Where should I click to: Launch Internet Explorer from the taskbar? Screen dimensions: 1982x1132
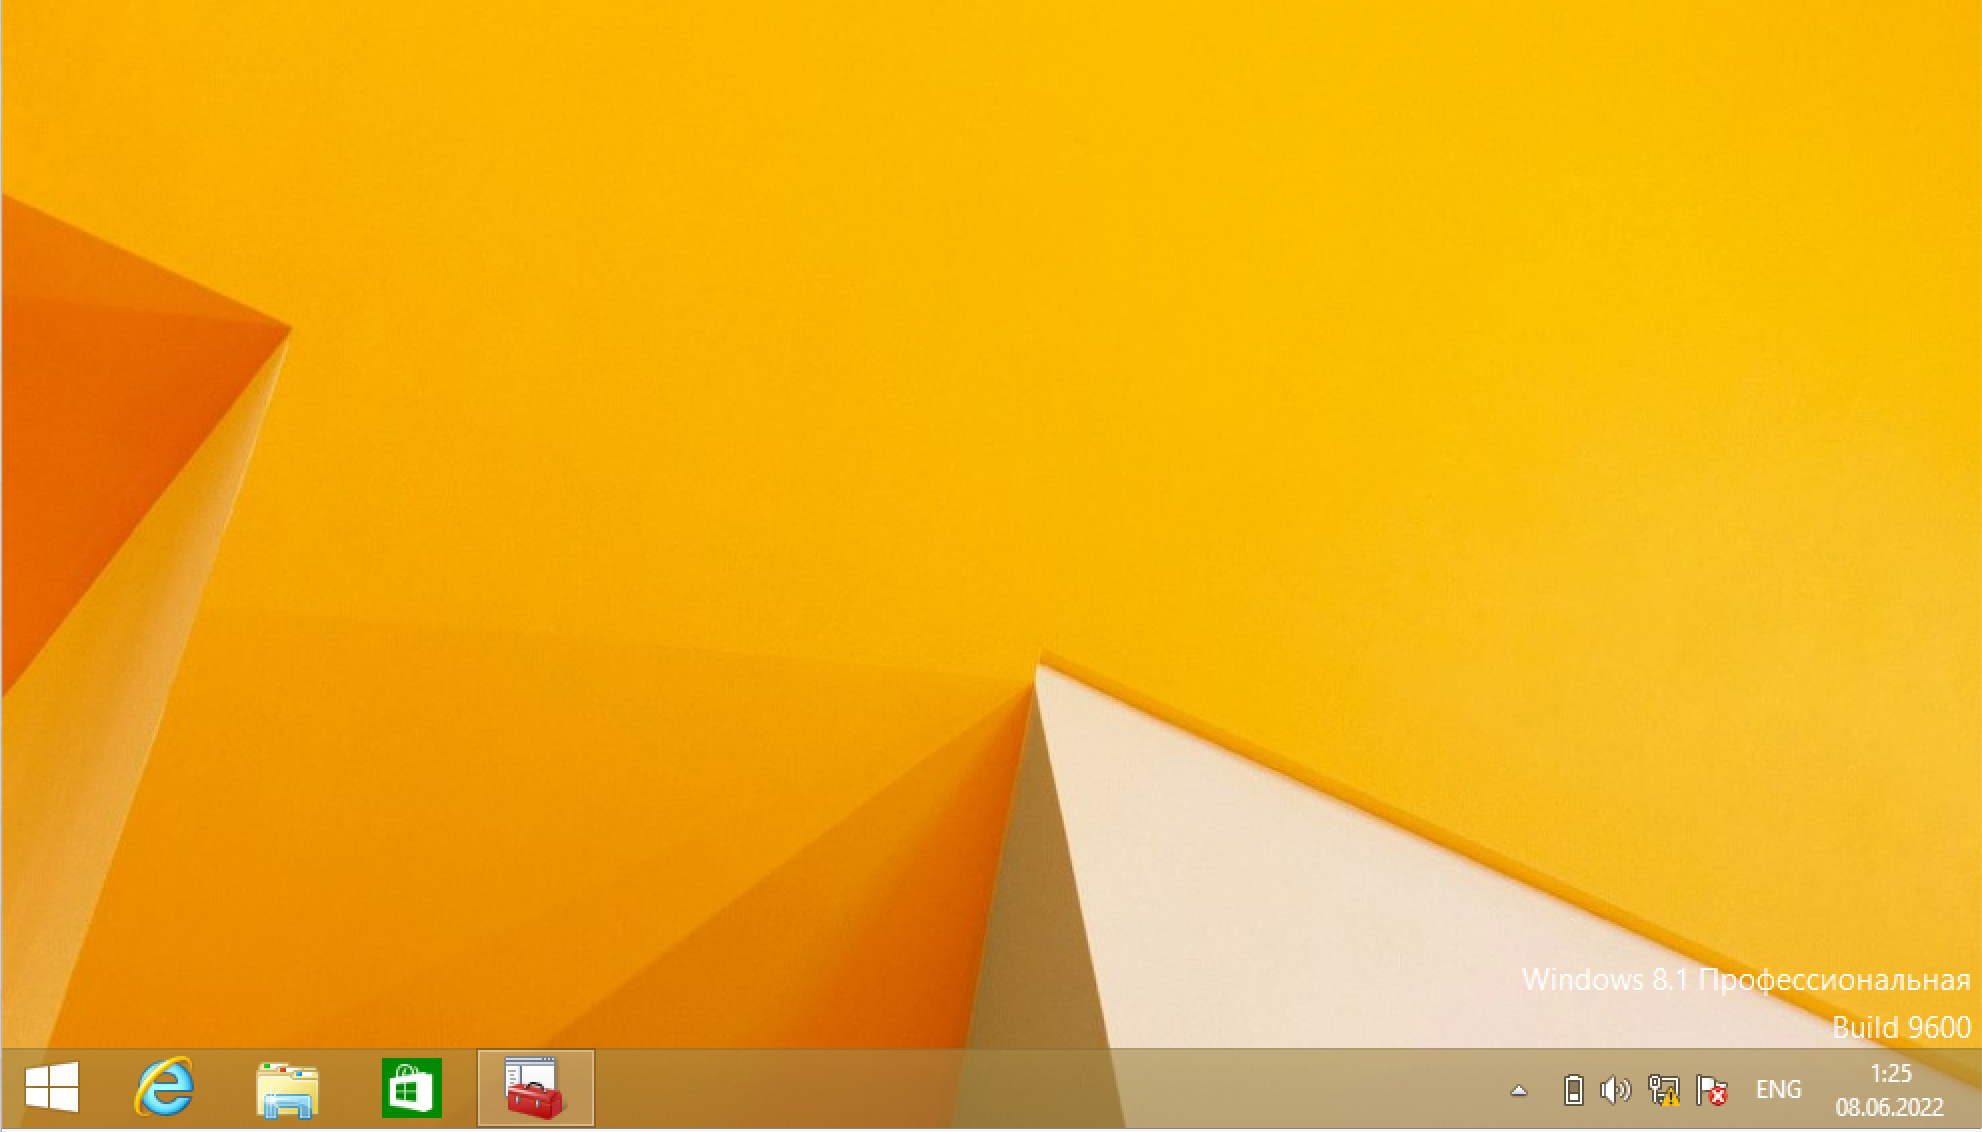pos(164,1088)
